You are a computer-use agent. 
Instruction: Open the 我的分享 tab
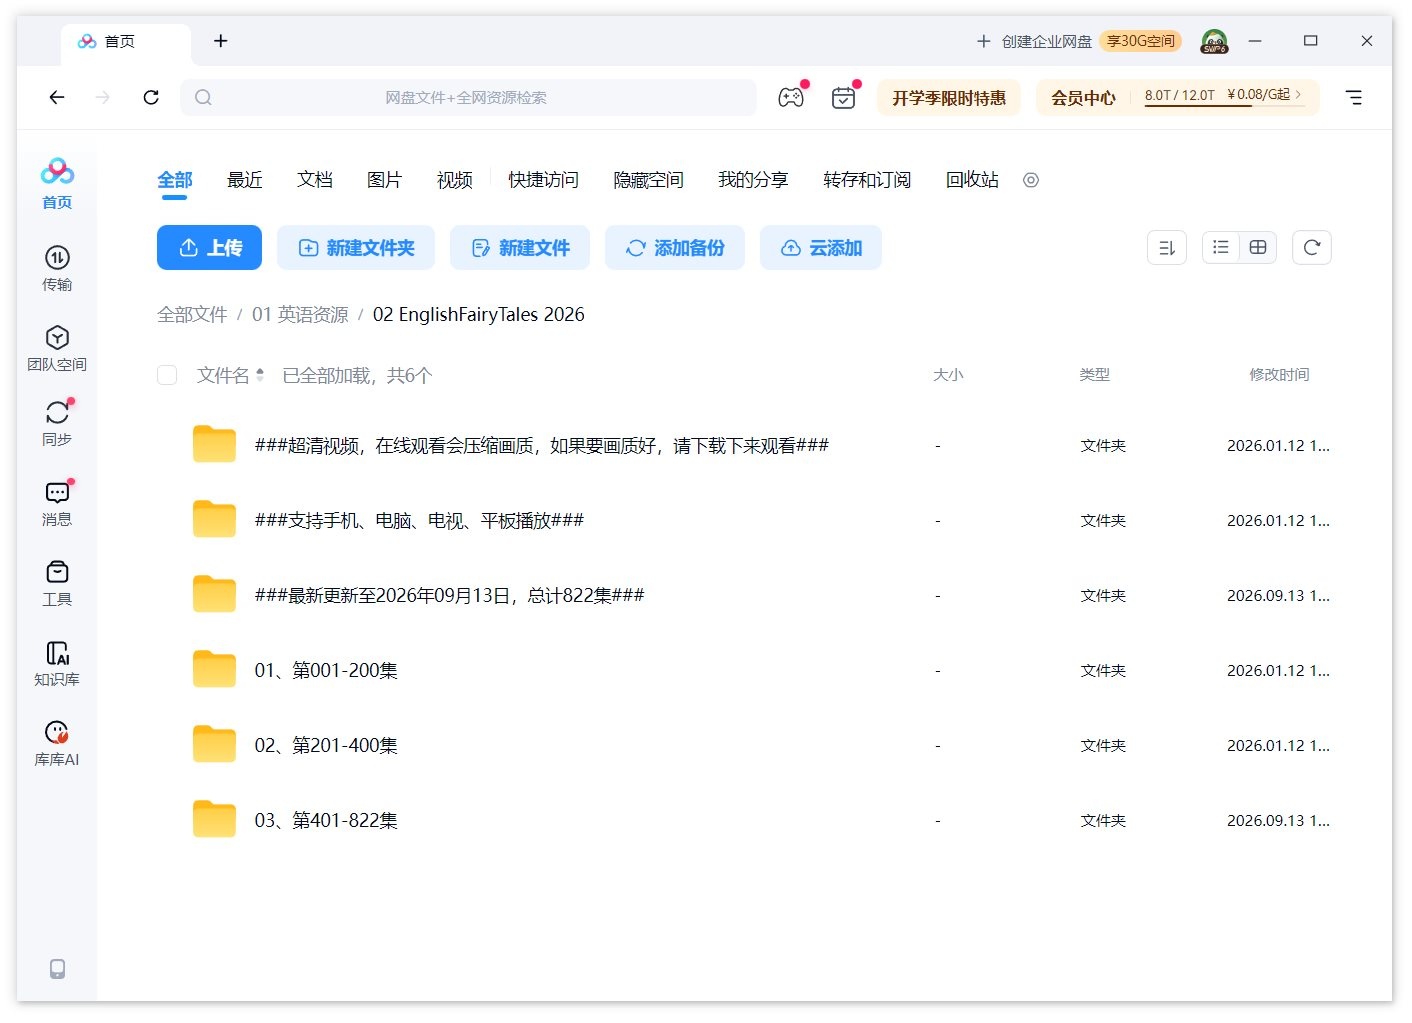[753, 180]
